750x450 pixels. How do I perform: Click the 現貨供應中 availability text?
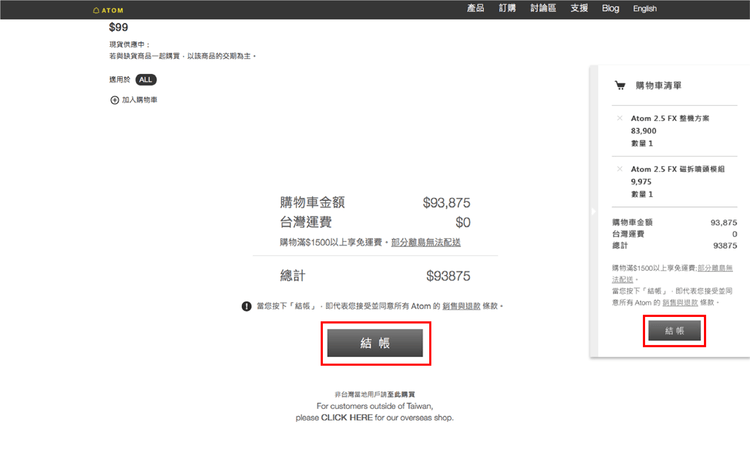[x=130, y=44]
